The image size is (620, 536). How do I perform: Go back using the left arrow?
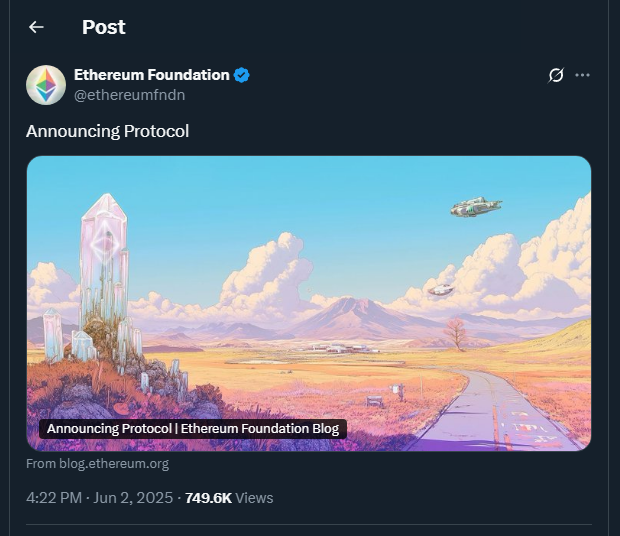tap(36, 27)
